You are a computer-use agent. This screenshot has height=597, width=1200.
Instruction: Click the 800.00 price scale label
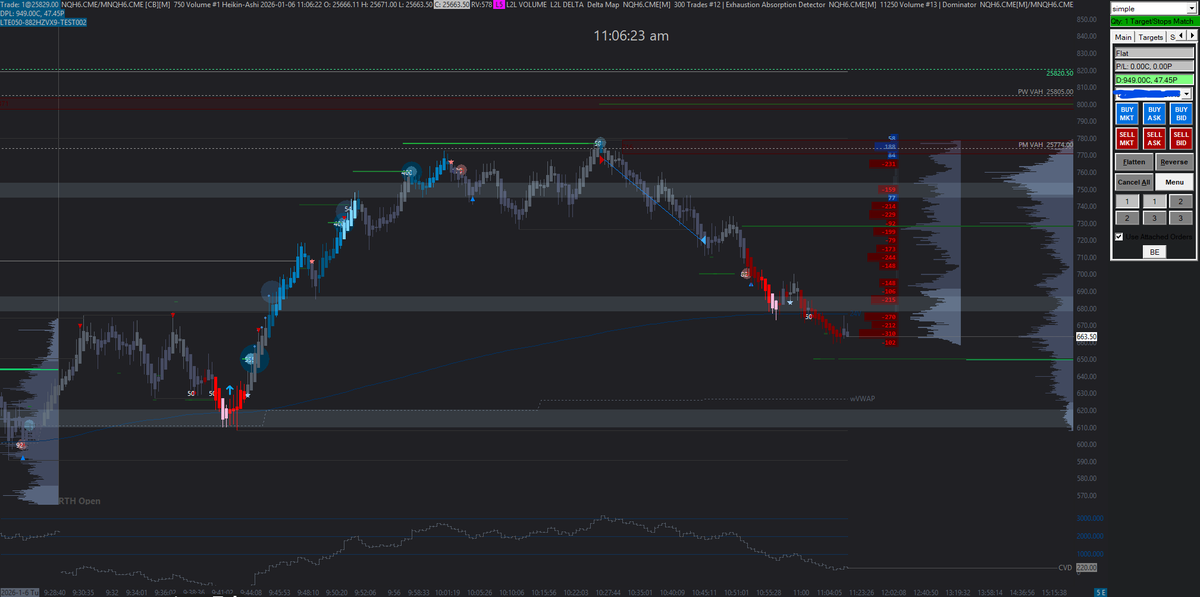pyautogui.click(x=1086, y=104)
